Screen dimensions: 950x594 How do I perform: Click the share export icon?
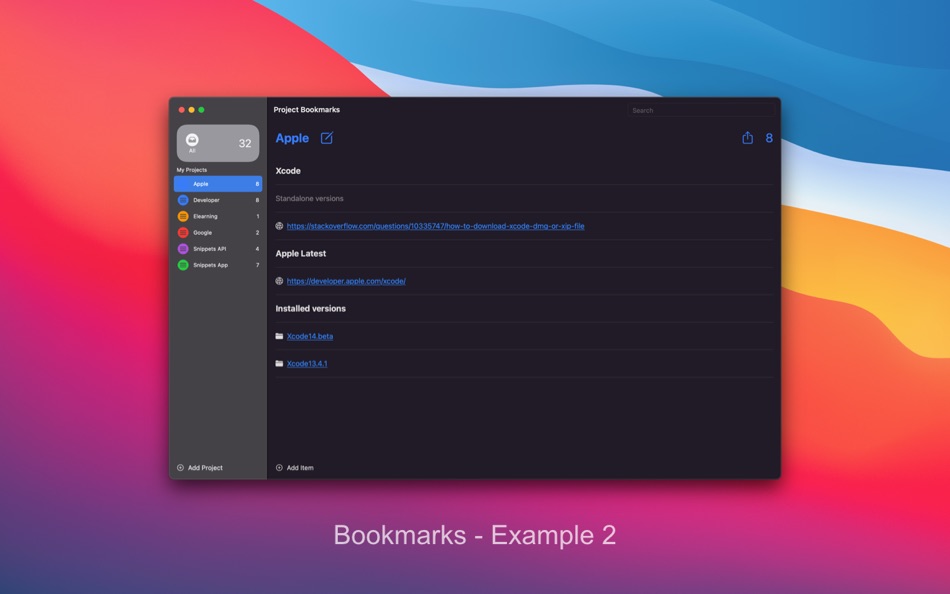click(x=748, y=138)
